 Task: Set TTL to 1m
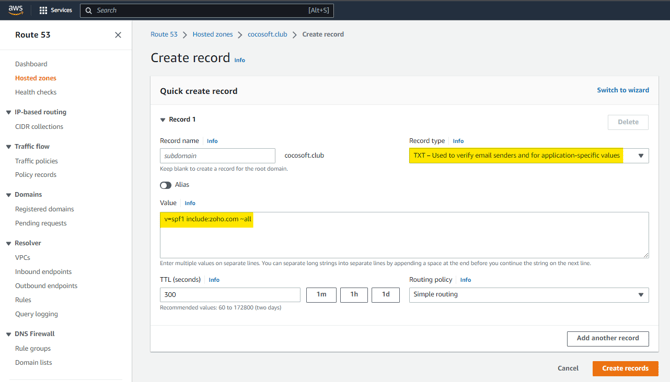pos(321,294)
